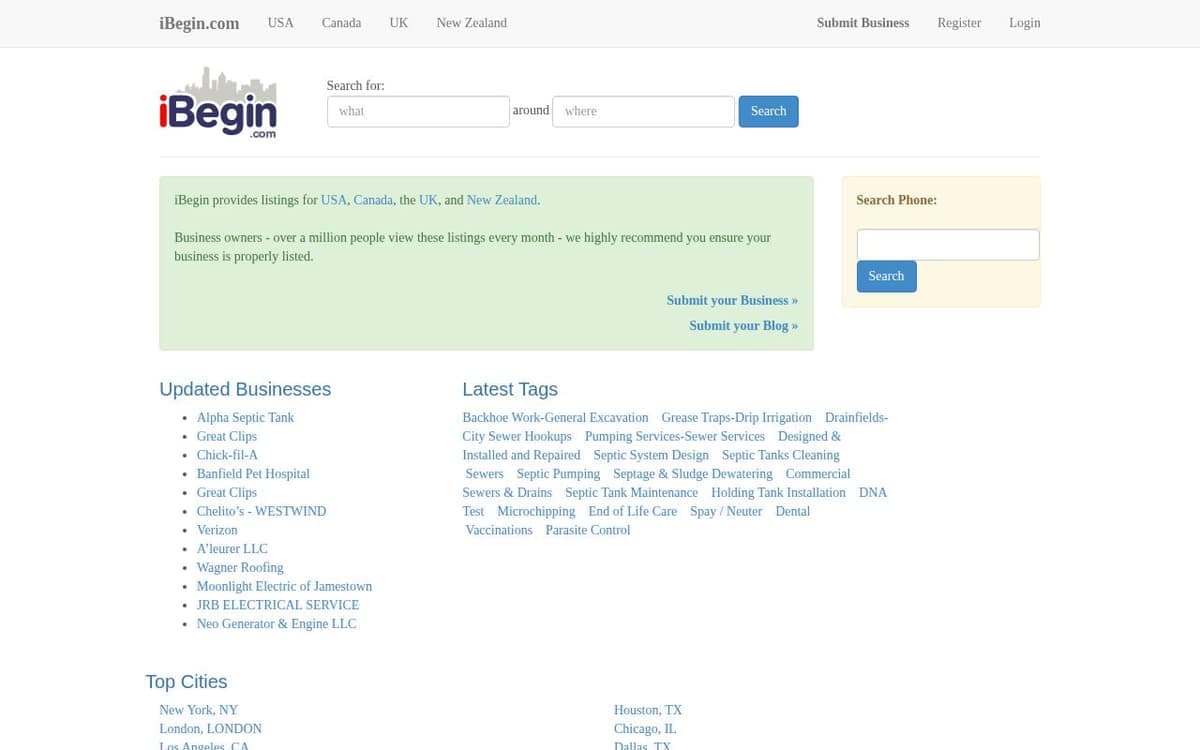This screenshot has width=1200, height=750.
Task: Open Neo Generator & Engine LLC listing
Action: (276, 624)
